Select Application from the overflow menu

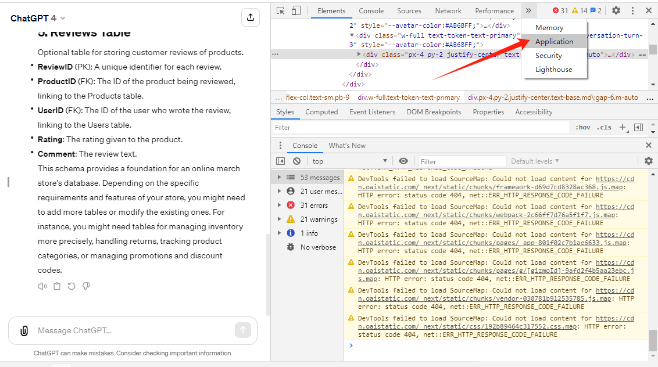click(x=554, y=42)
